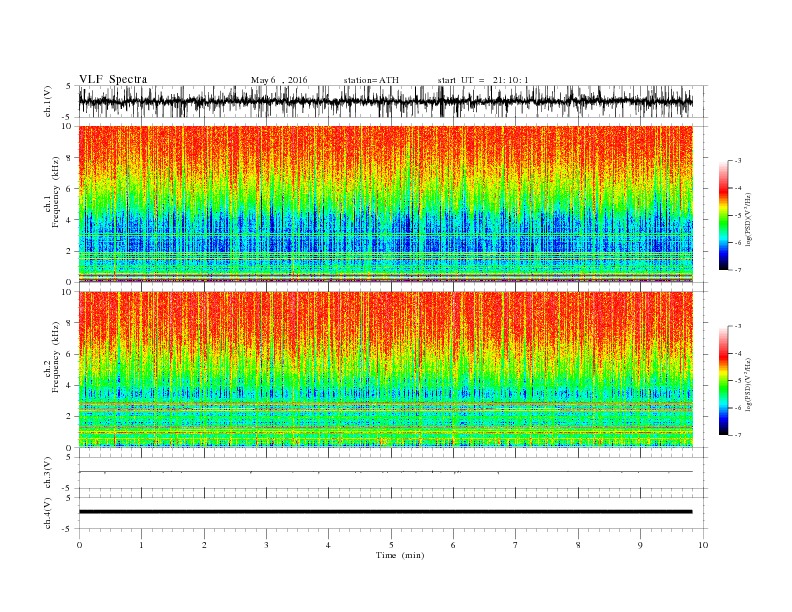Click the "-7" tick on ch.2 colorbar

[738, 435]
